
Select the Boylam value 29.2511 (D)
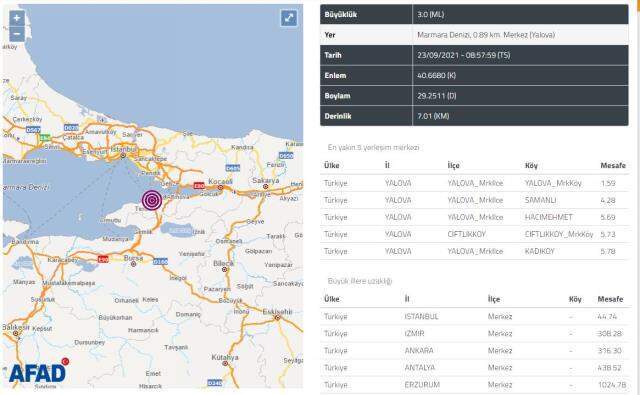tap(437, 96)
